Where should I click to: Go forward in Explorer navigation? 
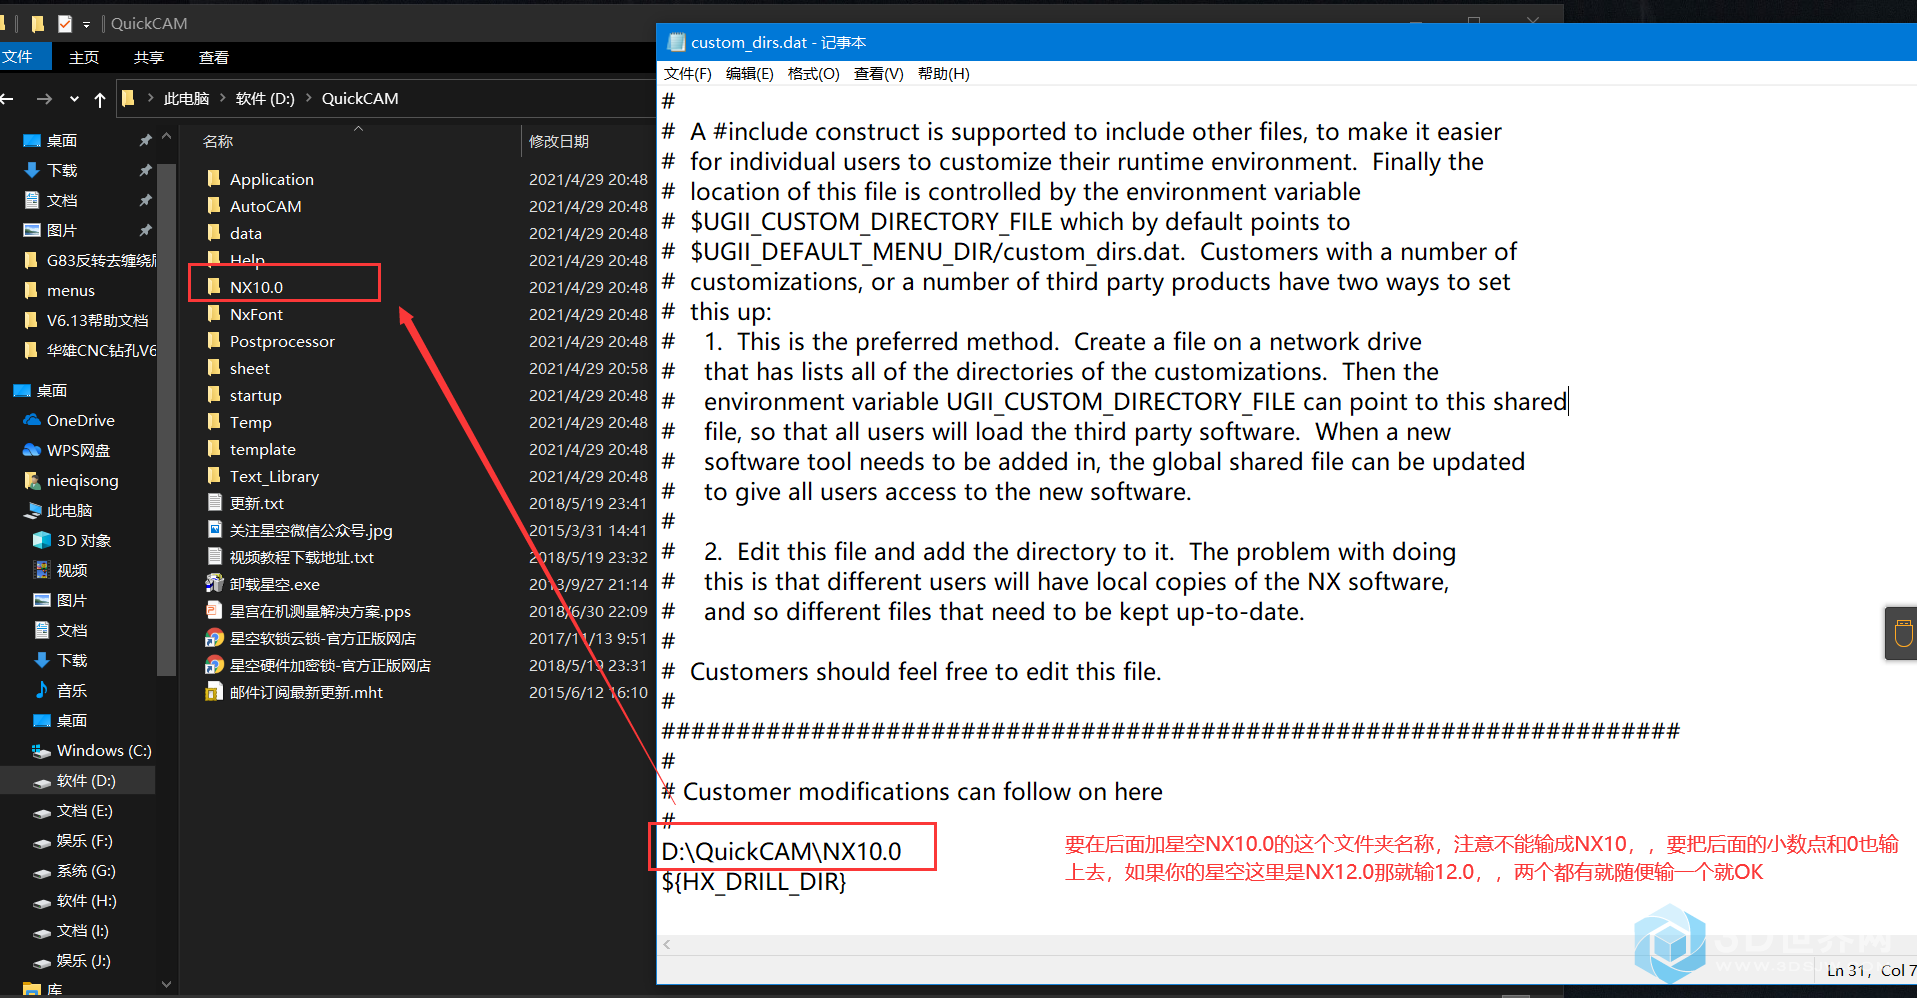click(44, 98)
